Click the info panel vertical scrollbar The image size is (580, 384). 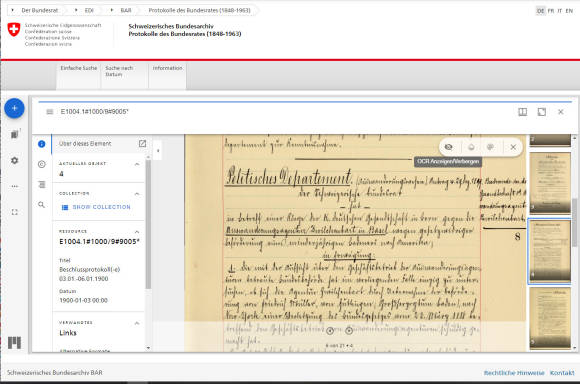[148, 224]
